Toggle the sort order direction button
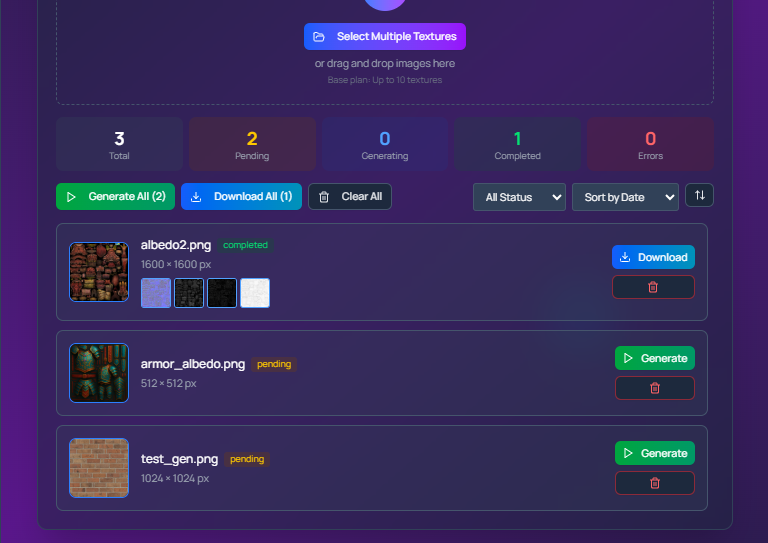The image size is (768, 543). coord(699,196)
